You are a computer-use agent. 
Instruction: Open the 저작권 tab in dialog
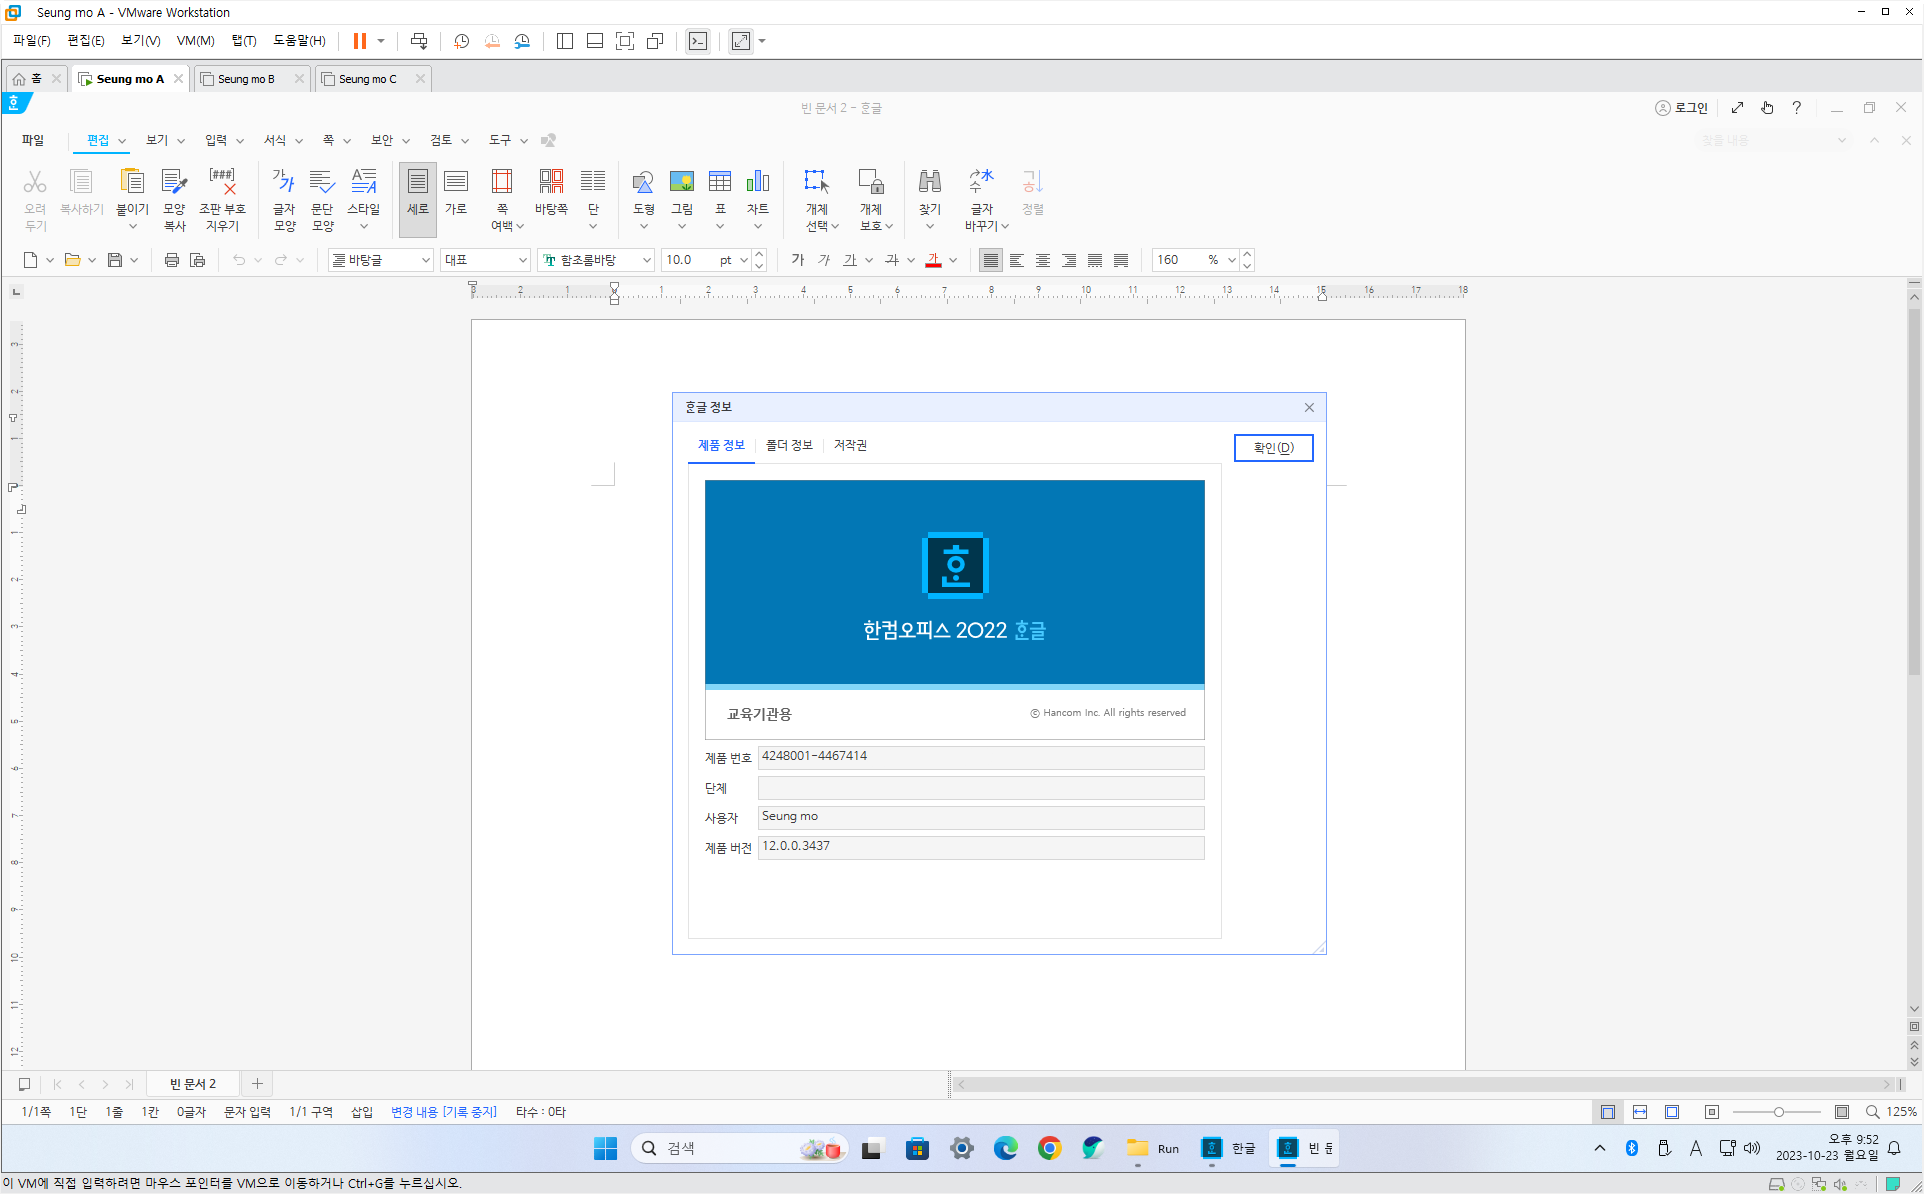point(850,445)
